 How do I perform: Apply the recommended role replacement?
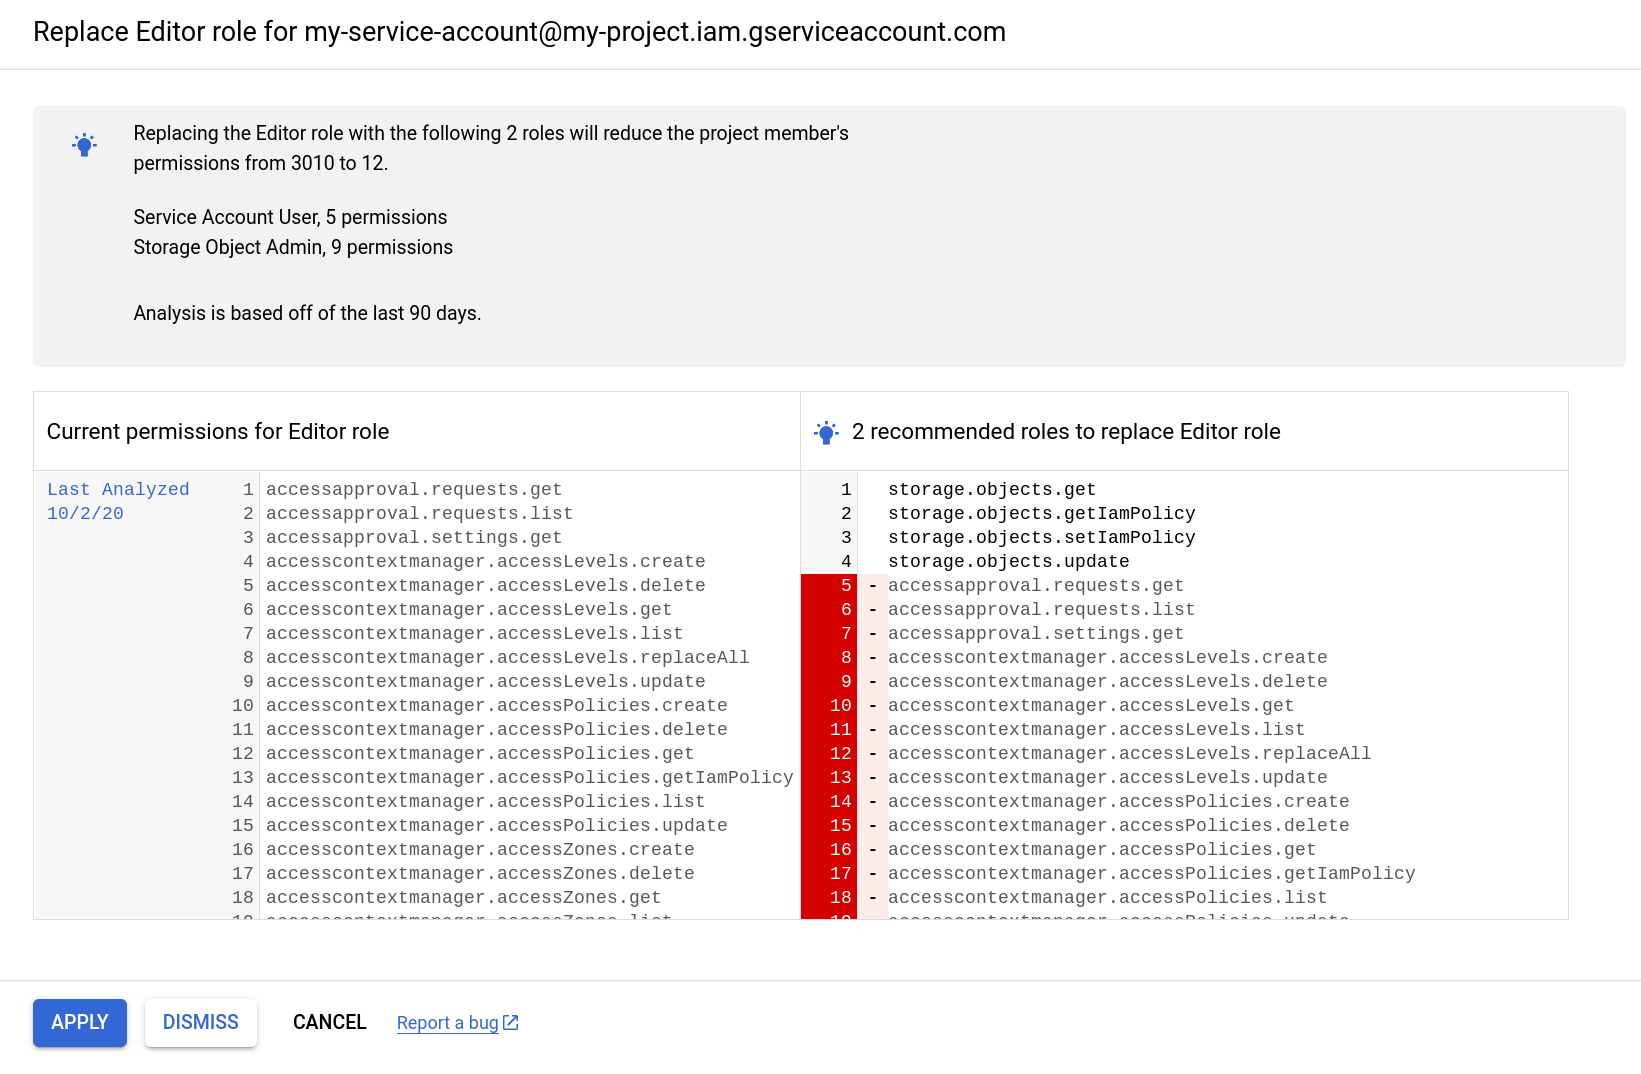click(x=79, y=1022)
